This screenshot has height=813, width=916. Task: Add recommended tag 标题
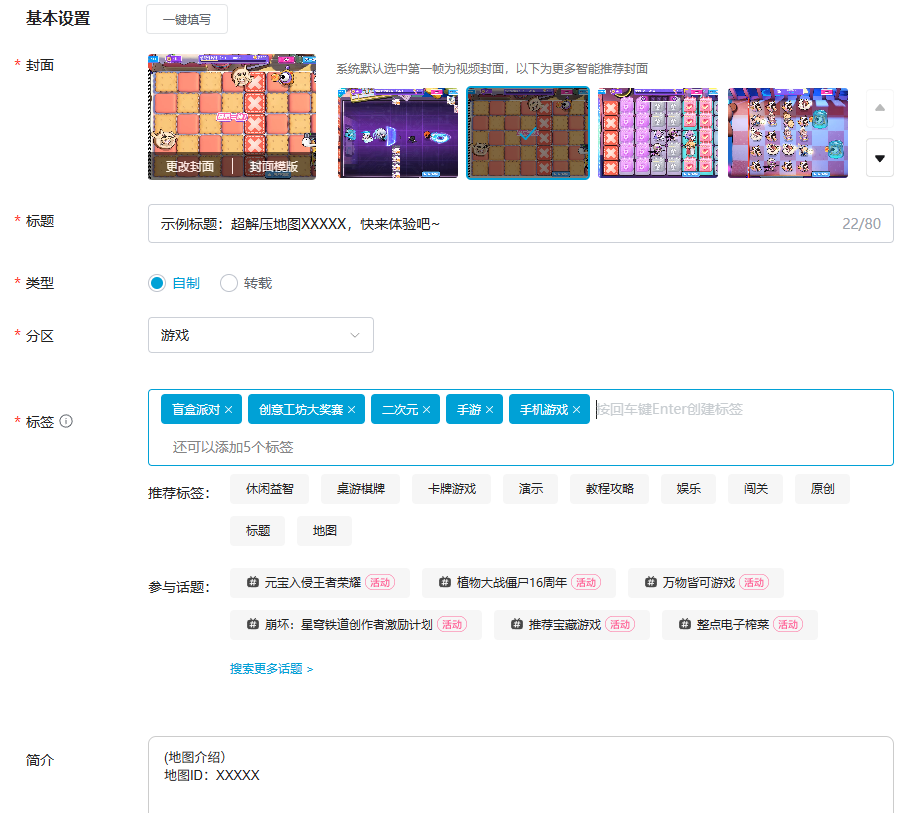coord(258,531)
